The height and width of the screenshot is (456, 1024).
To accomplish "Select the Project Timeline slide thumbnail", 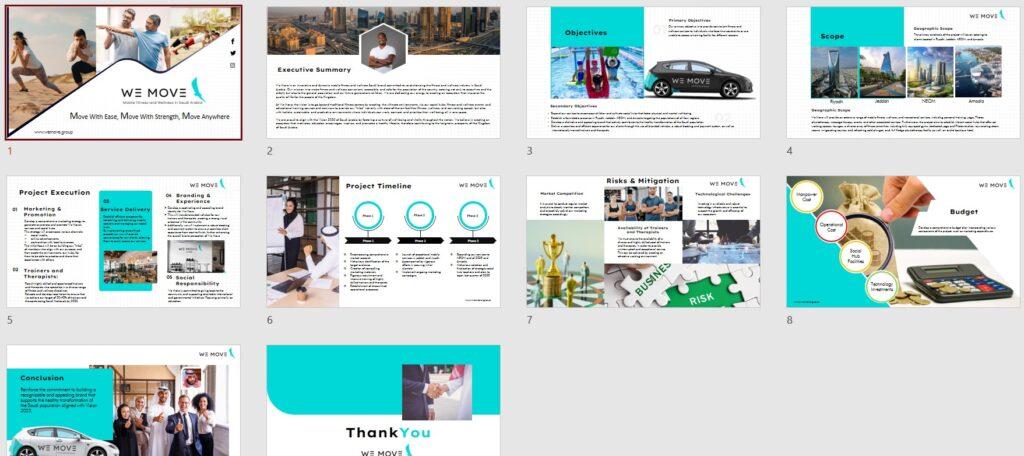I will [x=383, y=242].
